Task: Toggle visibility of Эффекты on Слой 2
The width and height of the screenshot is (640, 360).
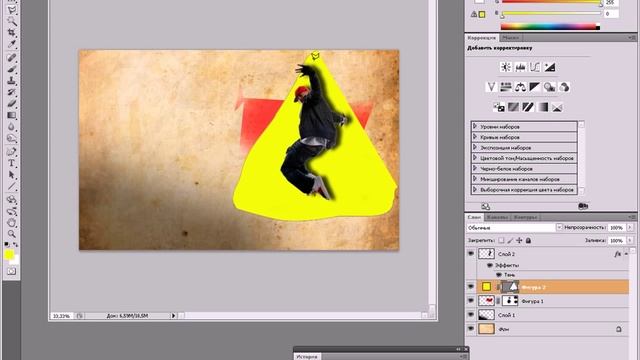Action: click(490, 265)
